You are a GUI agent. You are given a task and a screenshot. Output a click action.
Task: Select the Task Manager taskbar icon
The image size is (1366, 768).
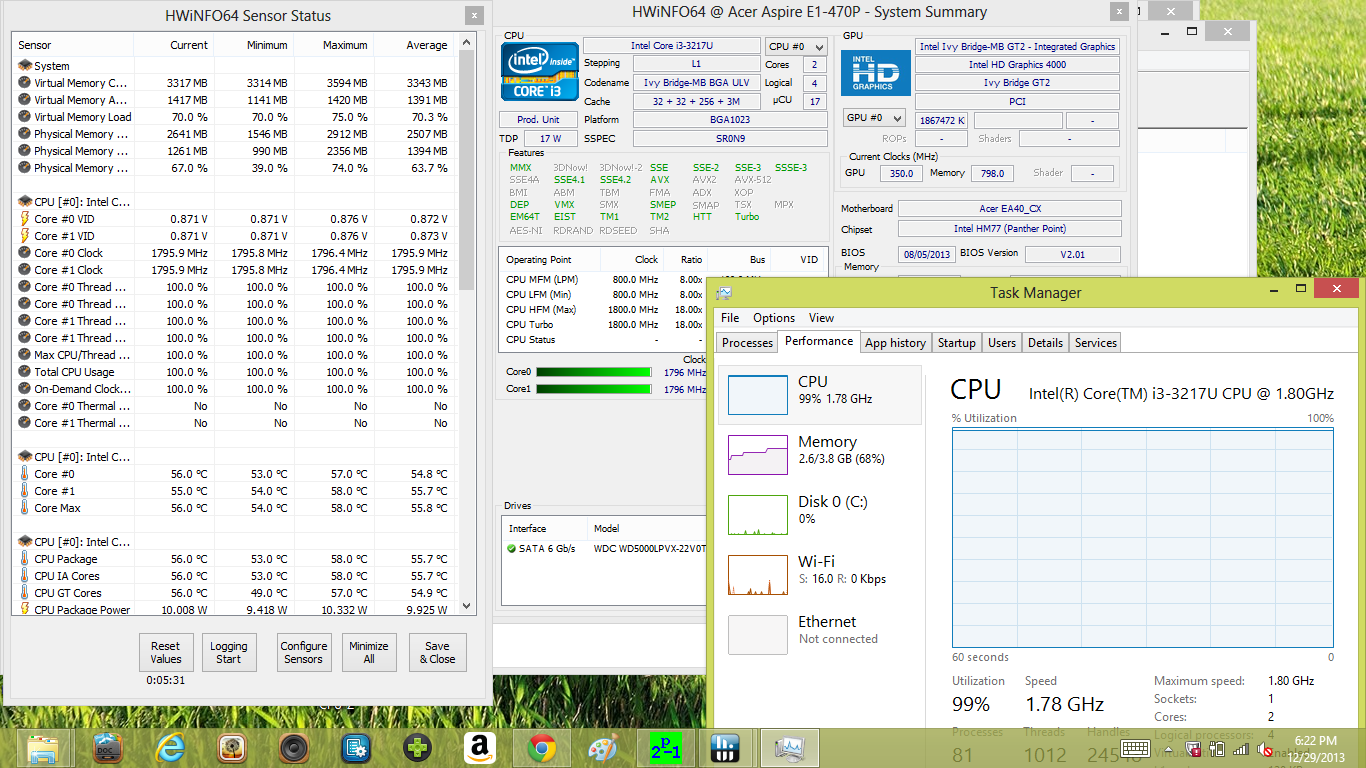click(x=790, y=748)
